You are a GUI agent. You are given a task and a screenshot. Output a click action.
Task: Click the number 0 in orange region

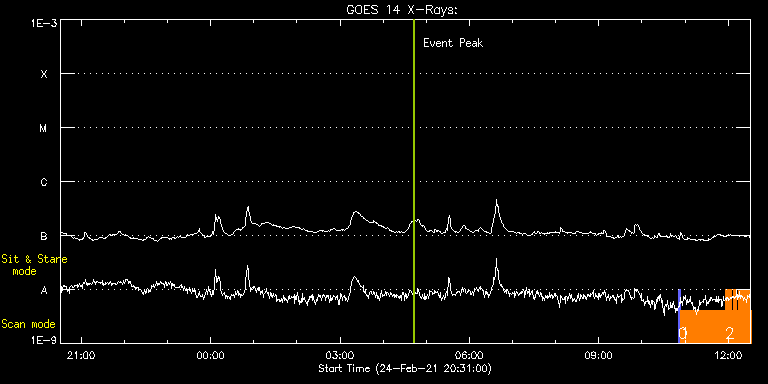pos(683,334)
